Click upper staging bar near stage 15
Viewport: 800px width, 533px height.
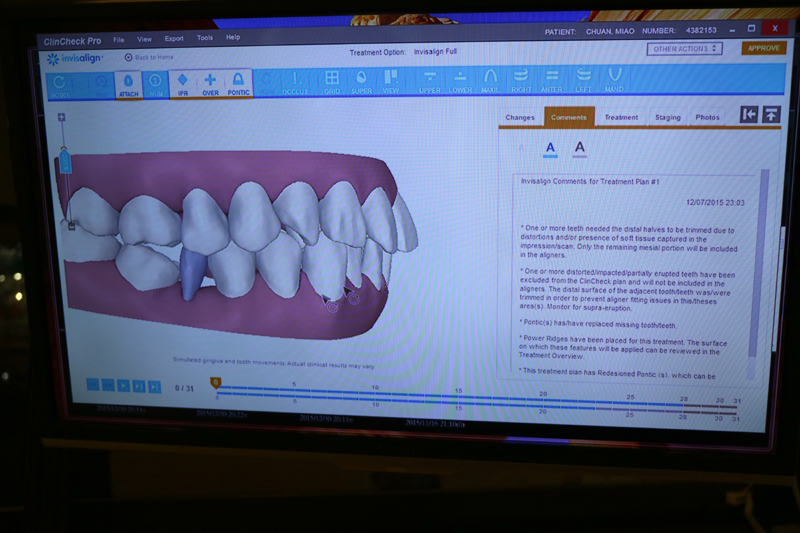tap(458, 395)
